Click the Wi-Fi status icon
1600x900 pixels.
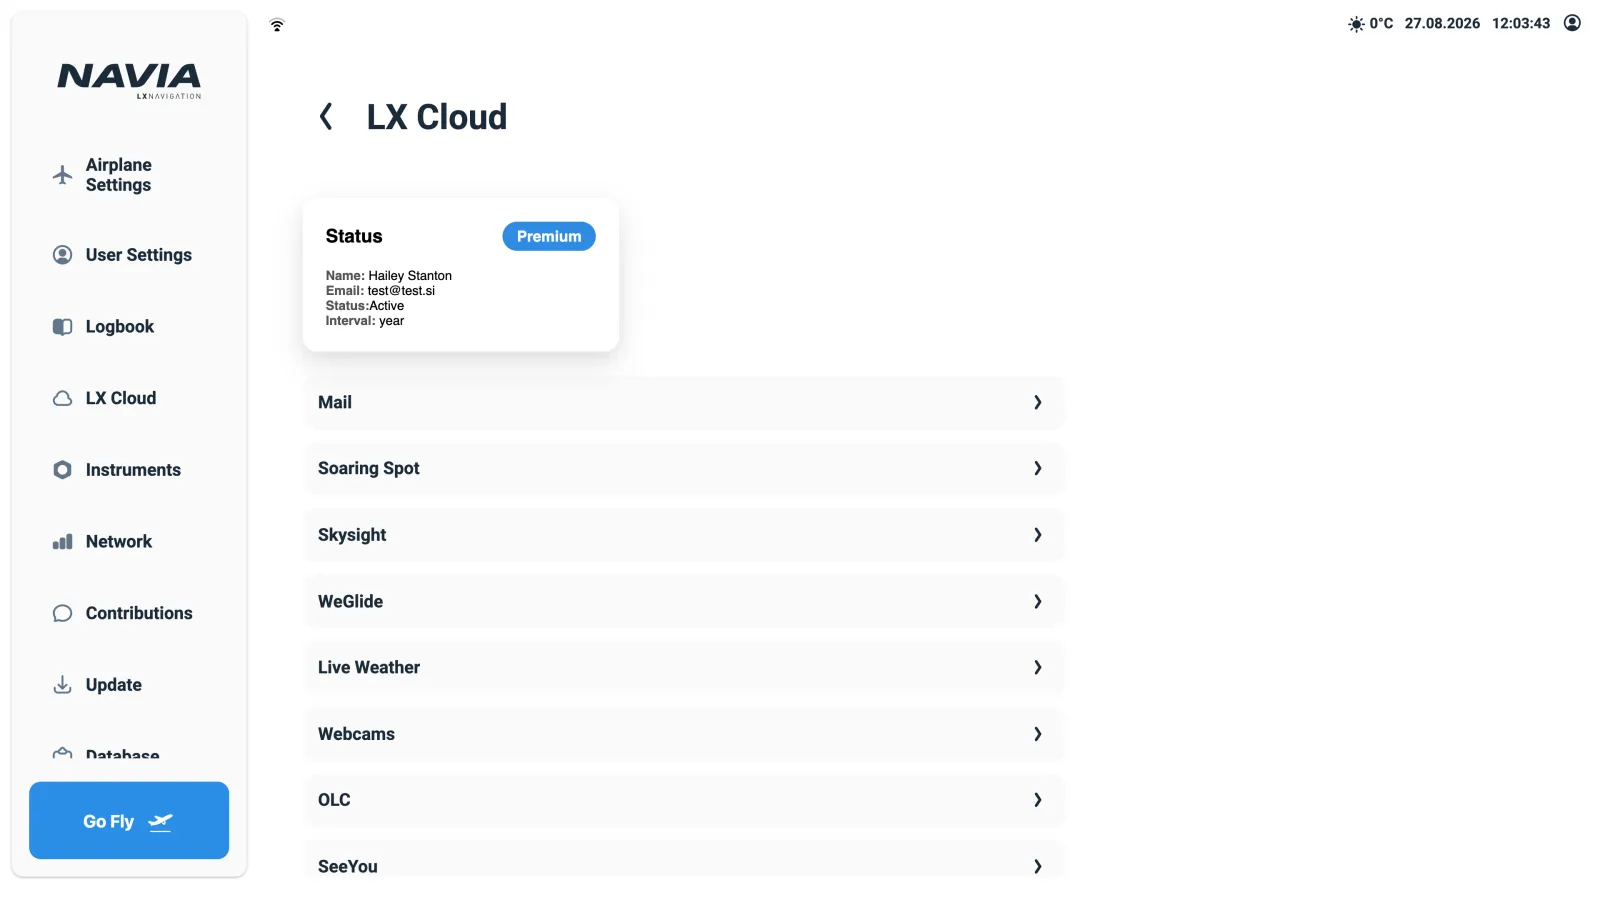click(x=277, y=25)
